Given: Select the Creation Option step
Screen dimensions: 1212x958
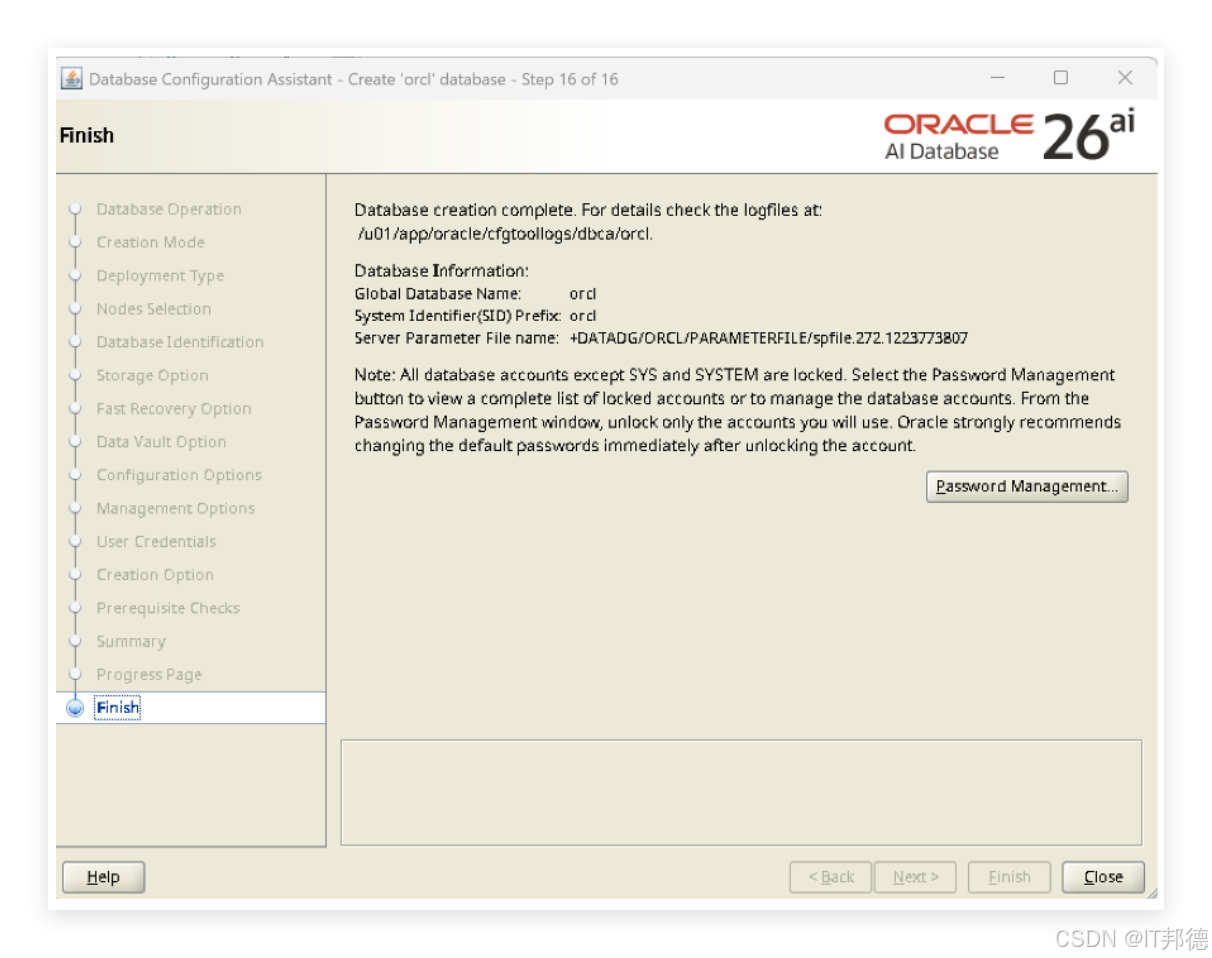Looking at the screenshot, I should pos(155,575).
